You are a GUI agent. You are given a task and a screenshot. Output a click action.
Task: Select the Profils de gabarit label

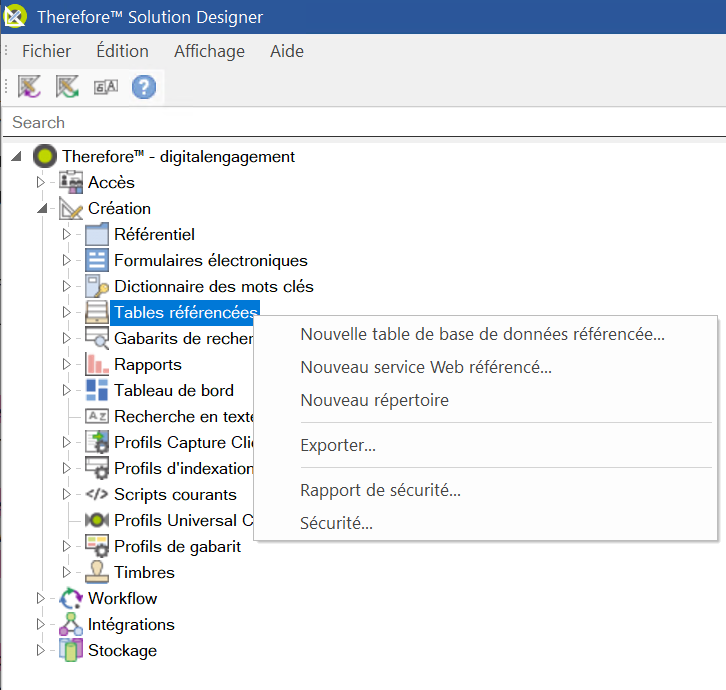[177, 546]
